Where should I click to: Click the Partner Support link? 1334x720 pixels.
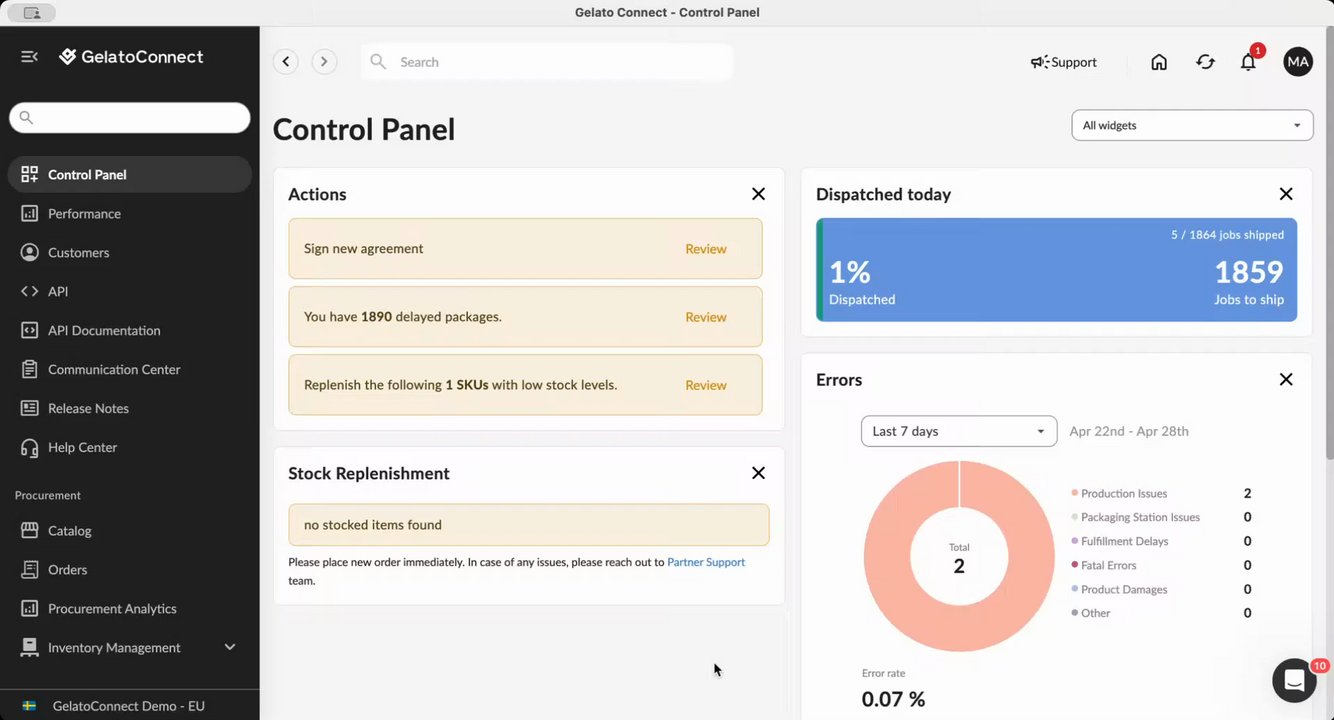click(x=706, y=562)
